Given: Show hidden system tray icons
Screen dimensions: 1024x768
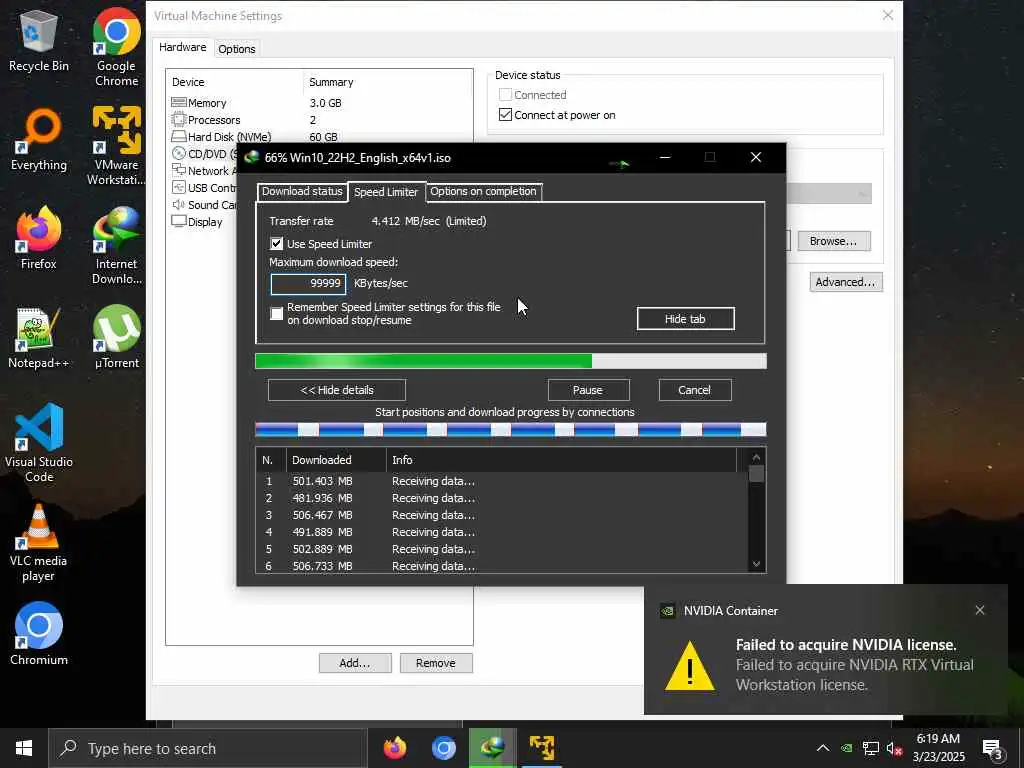Looking at the screenshot, I should click(823, 748).
